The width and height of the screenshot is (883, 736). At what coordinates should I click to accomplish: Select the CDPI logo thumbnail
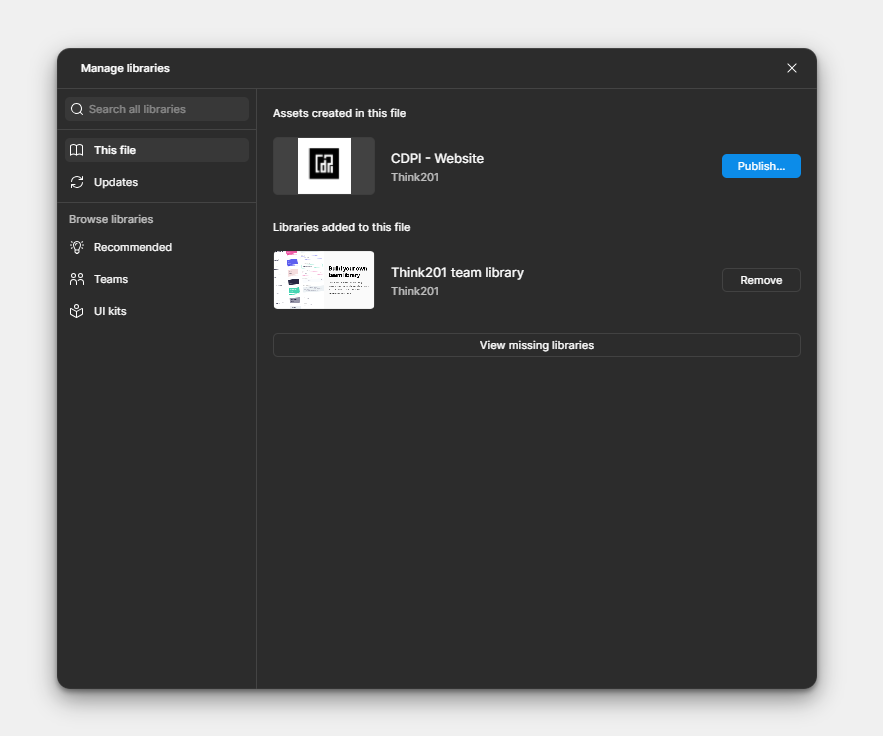[x=324, y=166]
